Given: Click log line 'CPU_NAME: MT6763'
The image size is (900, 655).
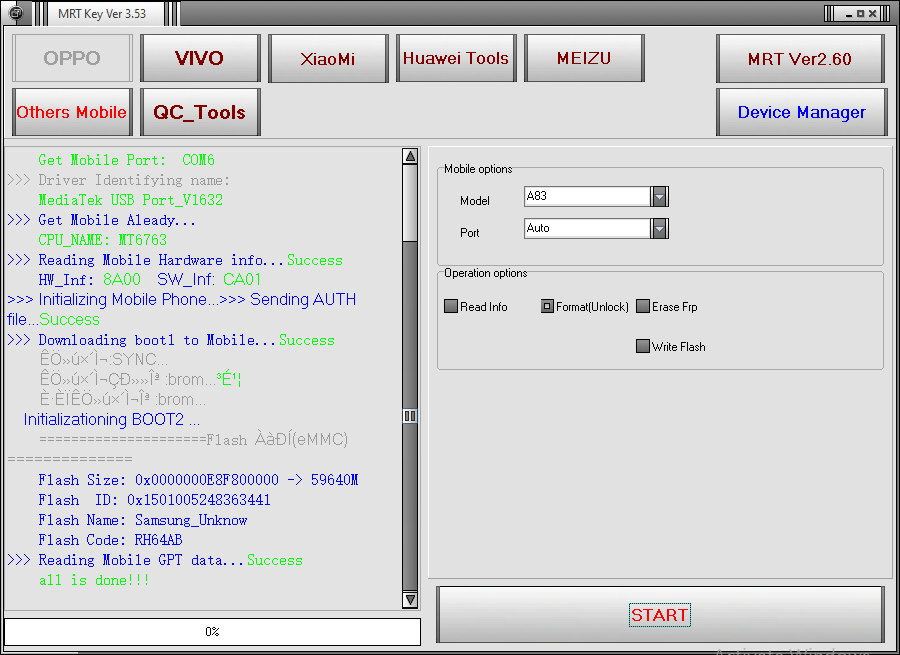Looking at the screenshot, I should [102, 239].
